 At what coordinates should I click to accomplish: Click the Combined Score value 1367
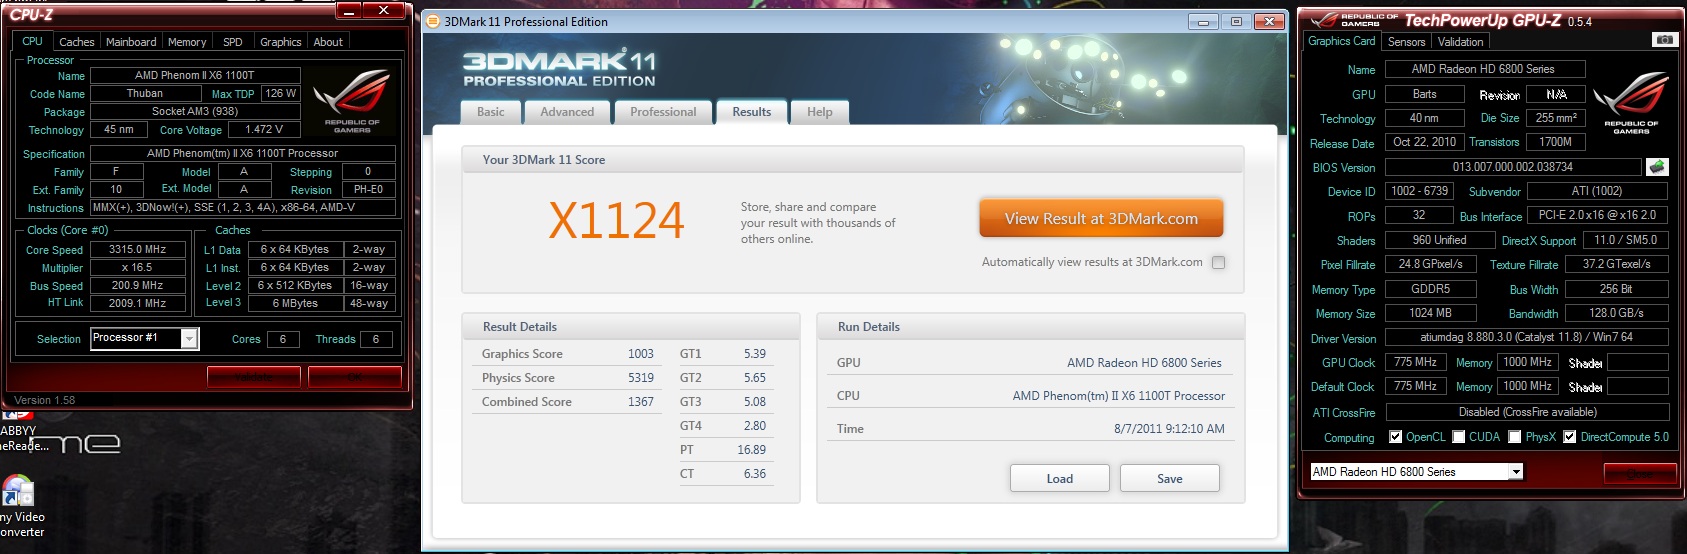click(x=641, y=402)
